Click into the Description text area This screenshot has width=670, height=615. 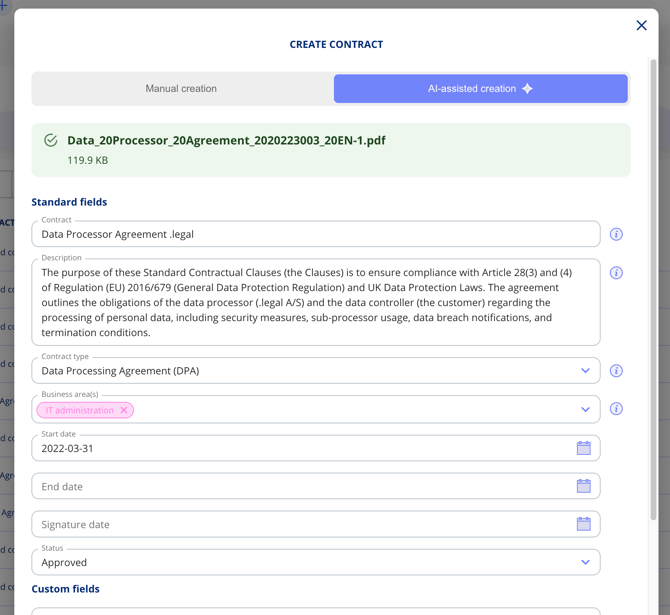pos(300,302)
